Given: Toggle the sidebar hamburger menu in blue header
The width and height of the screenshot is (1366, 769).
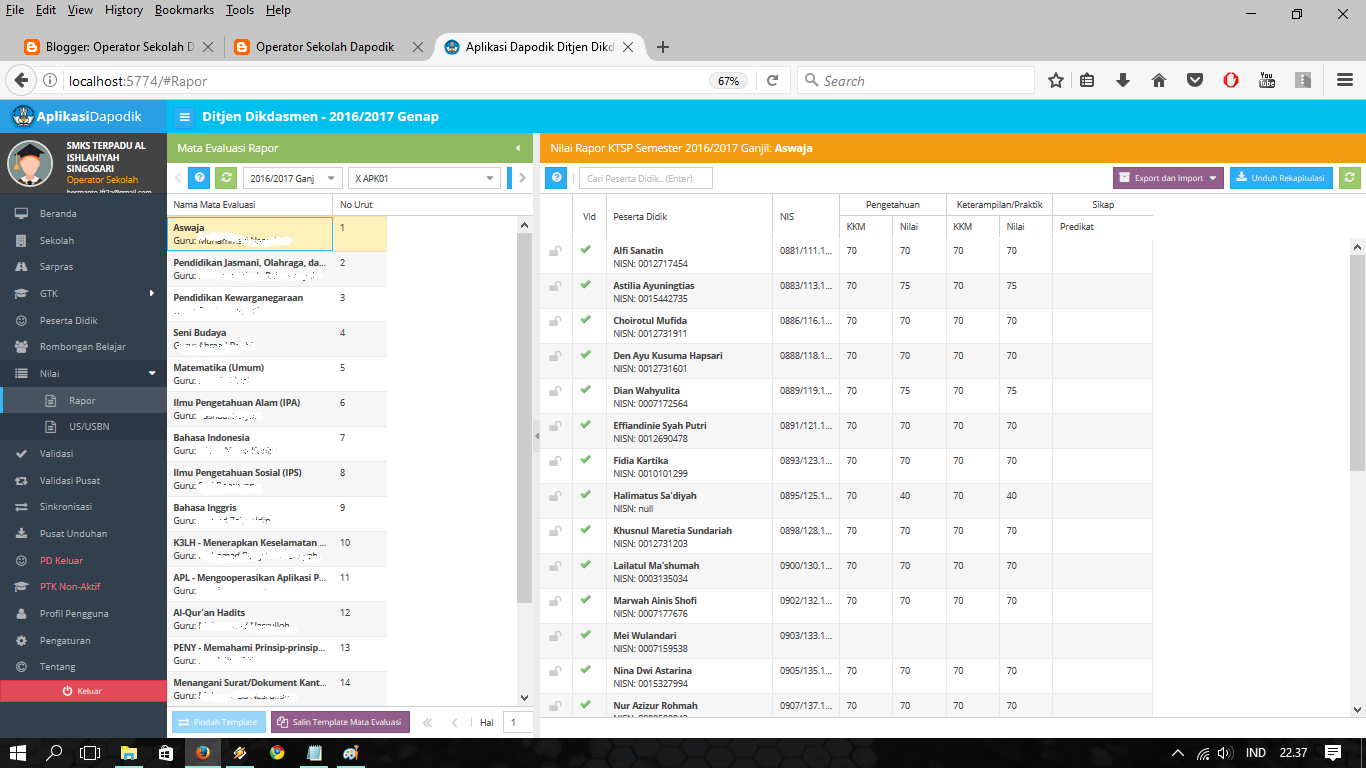Looking at the screenshot, I should click(x=184, y=117).
